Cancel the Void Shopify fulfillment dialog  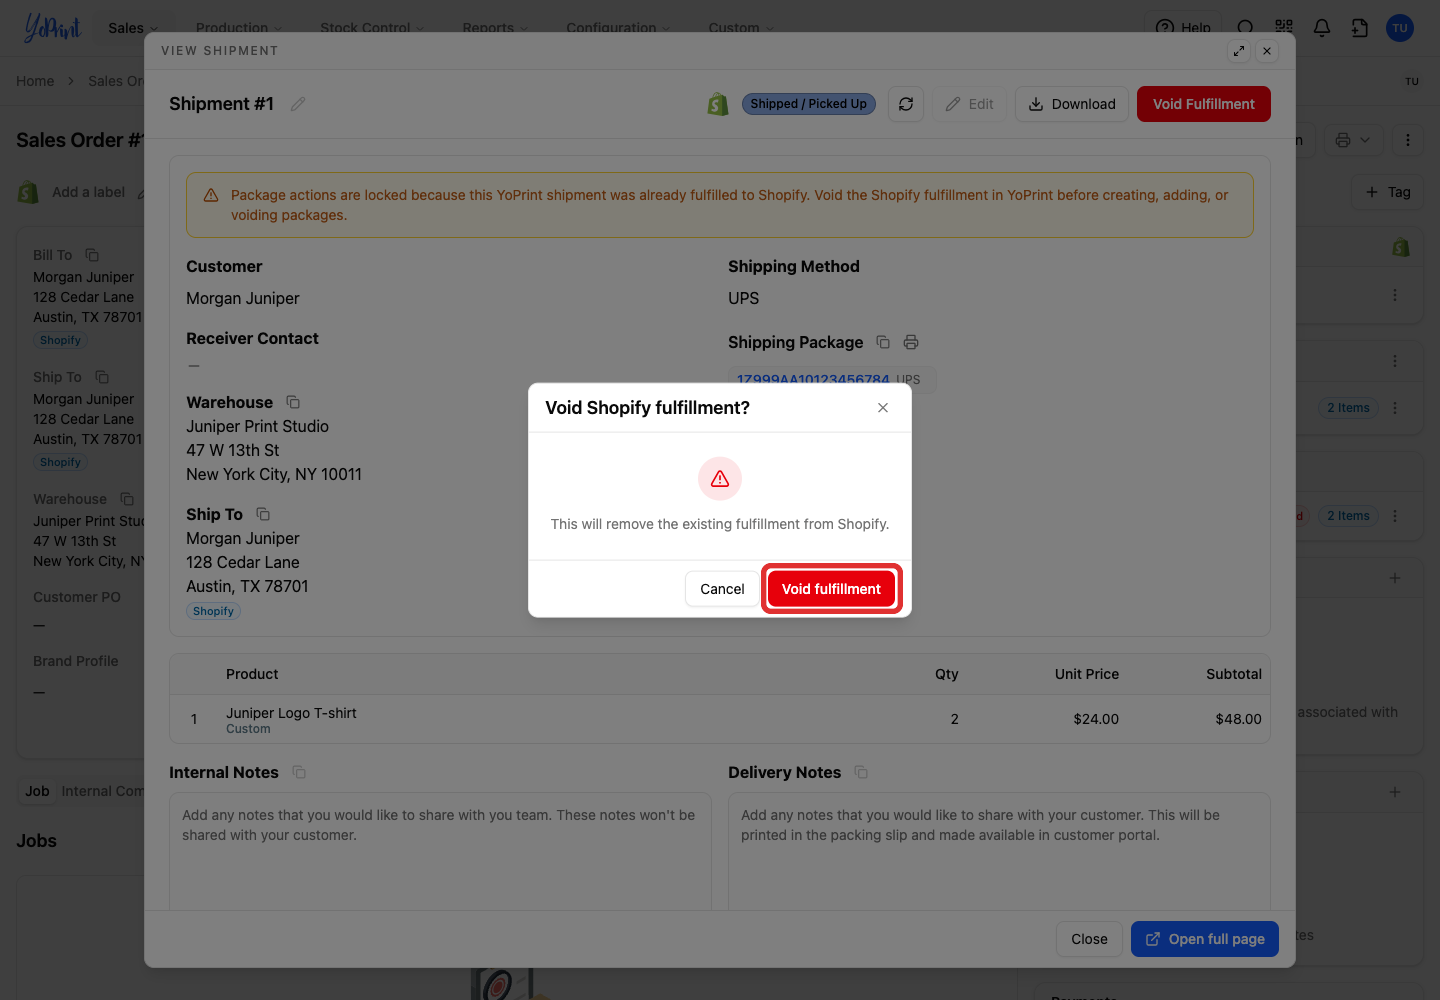tap(722, 589)
